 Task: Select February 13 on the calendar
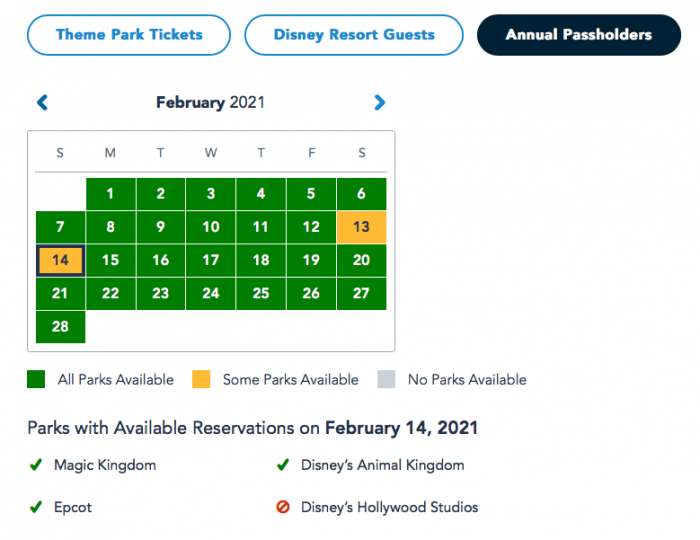coord(361,227)
